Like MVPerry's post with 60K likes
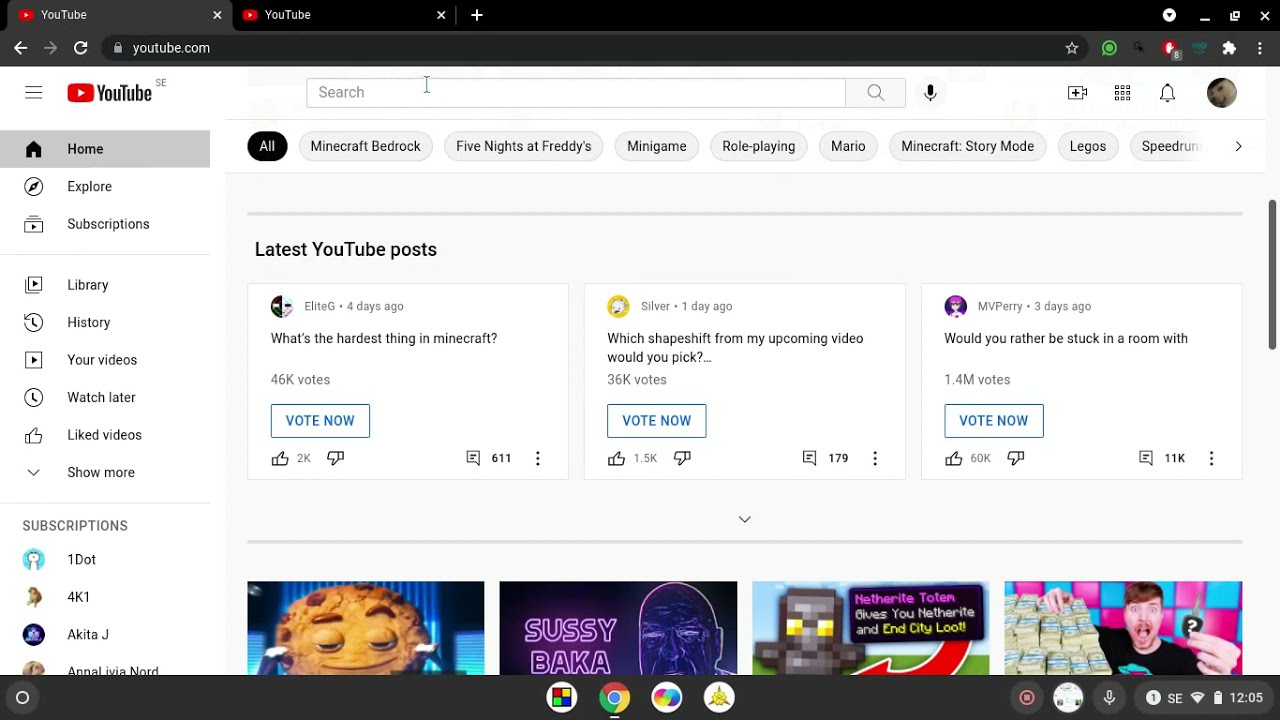 click(x=953, y=458)
